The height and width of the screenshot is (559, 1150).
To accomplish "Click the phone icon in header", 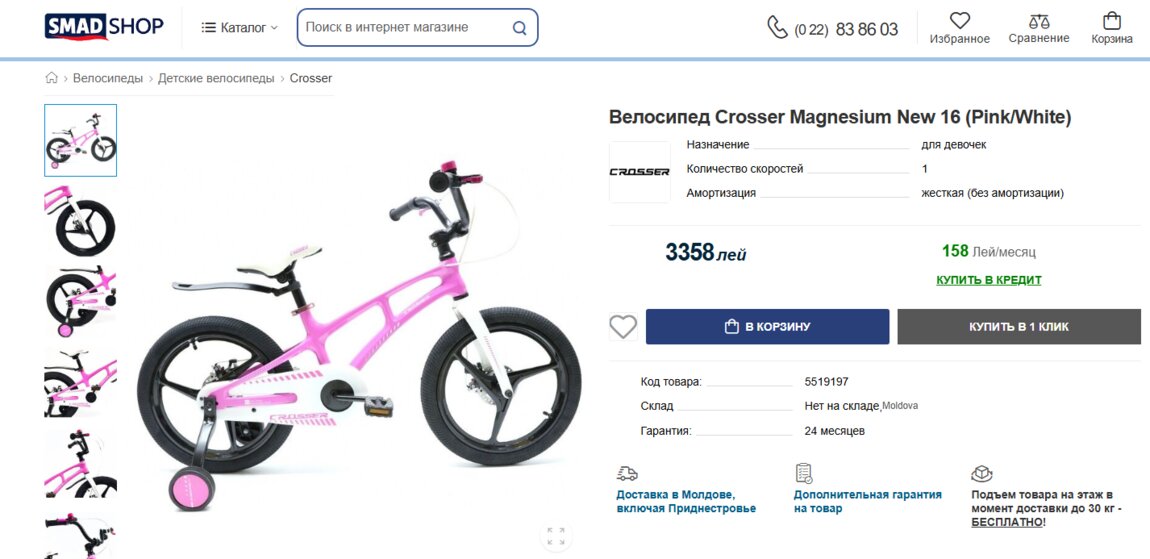I will pyautogui.click(x=777, y=27).
